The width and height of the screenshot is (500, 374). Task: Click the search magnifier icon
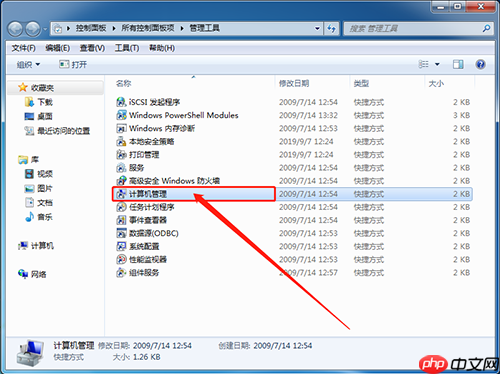point(486,29)
